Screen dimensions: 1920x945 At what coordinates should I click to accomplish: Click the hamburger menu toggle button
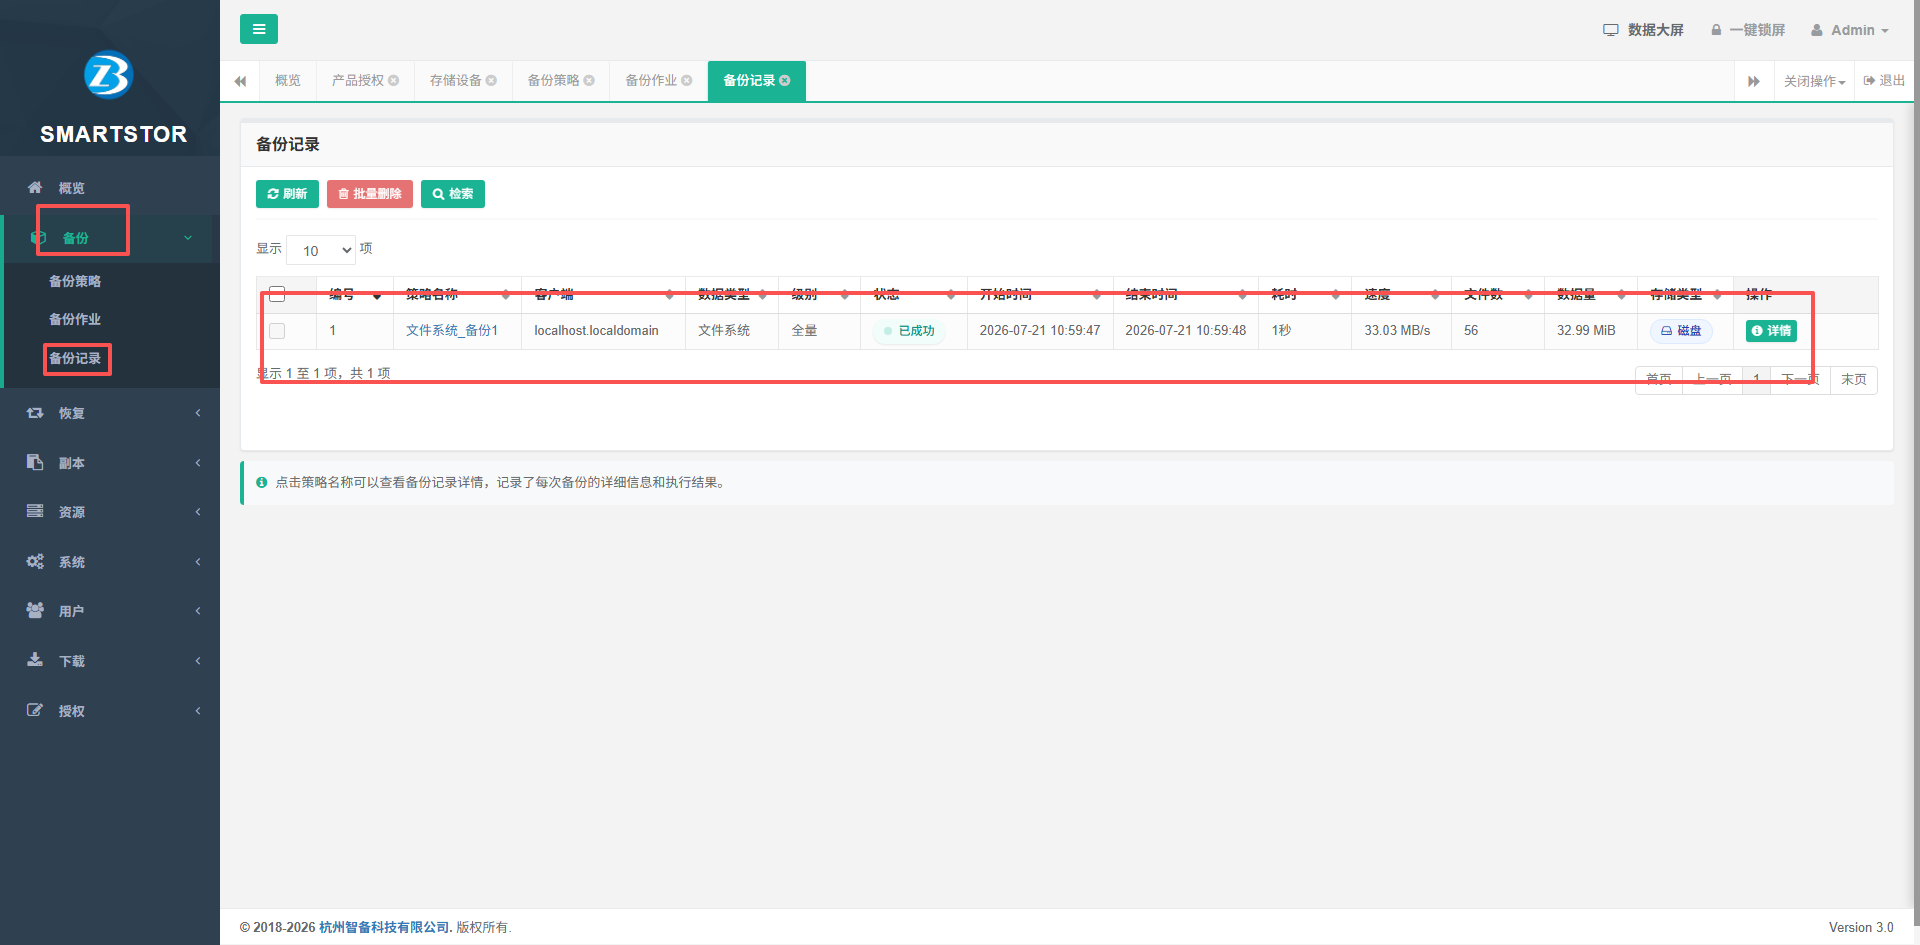pos(259,29)
